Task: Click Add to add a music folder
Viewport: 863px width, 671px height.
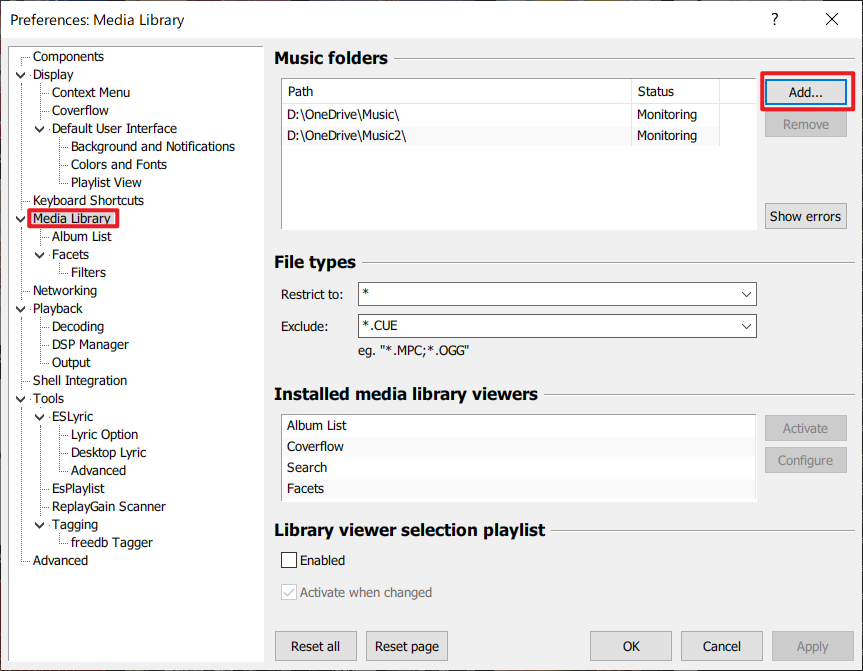Action: (805, 91)
